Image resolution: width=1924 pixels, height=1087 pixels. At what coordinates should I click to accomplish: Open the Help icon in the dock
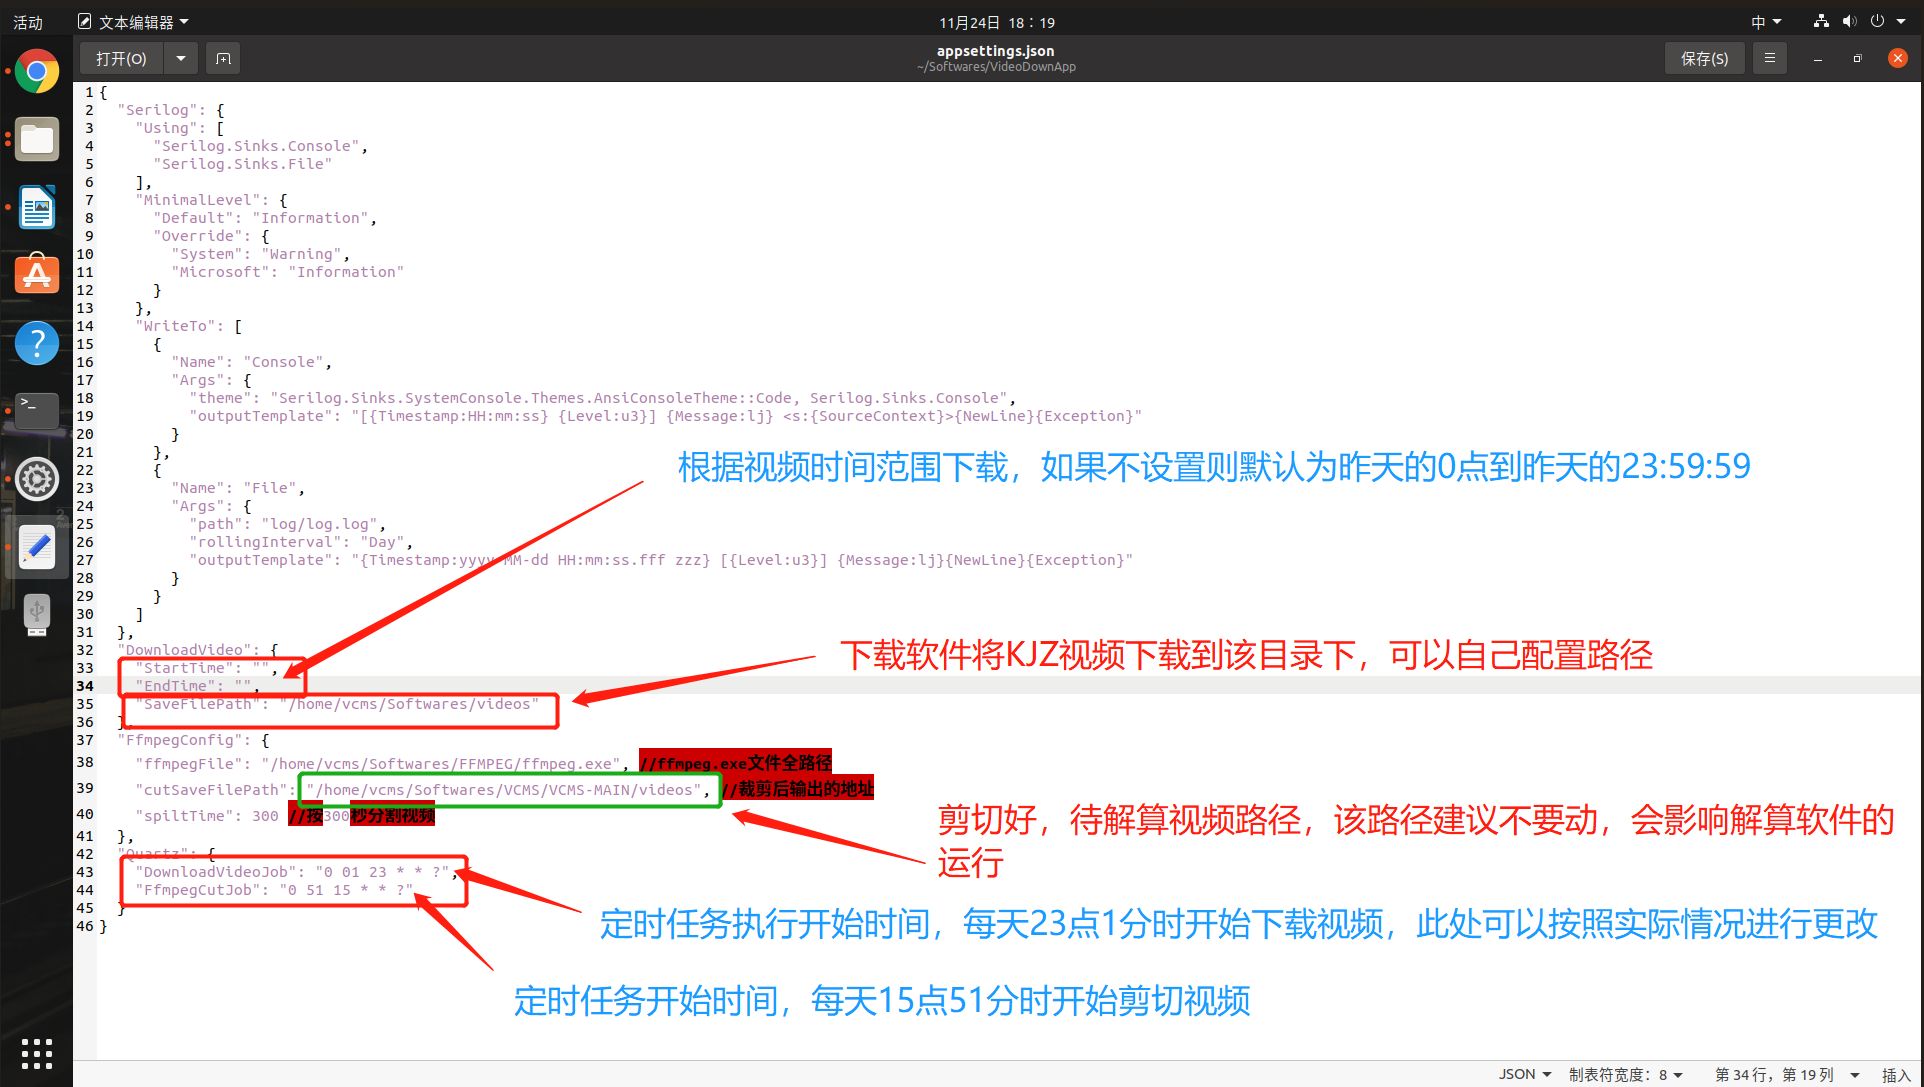(x=37, y=343)
